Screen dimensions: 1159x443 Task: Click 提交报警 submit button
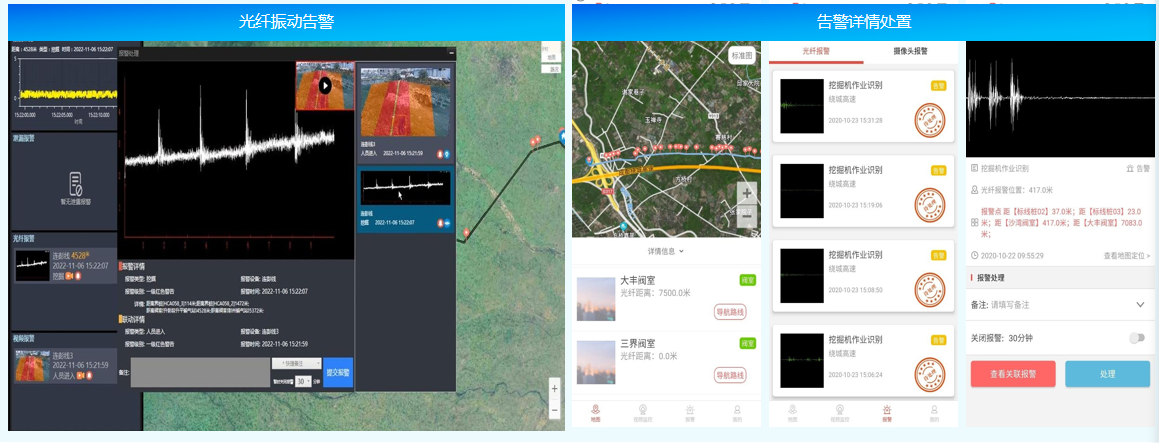pyautogui.click(x=339, y=372)
